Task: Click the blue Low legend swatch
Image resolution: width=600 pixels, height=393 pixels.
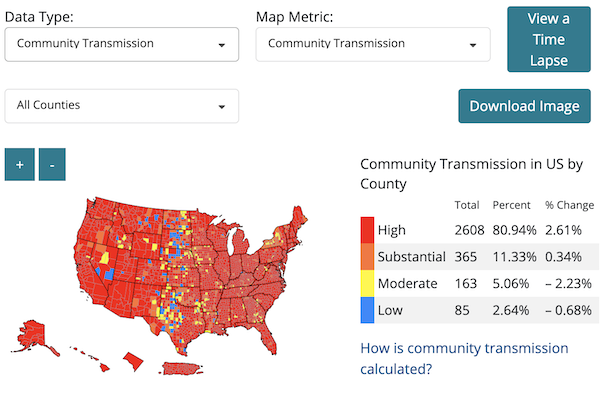Action: 367,310
